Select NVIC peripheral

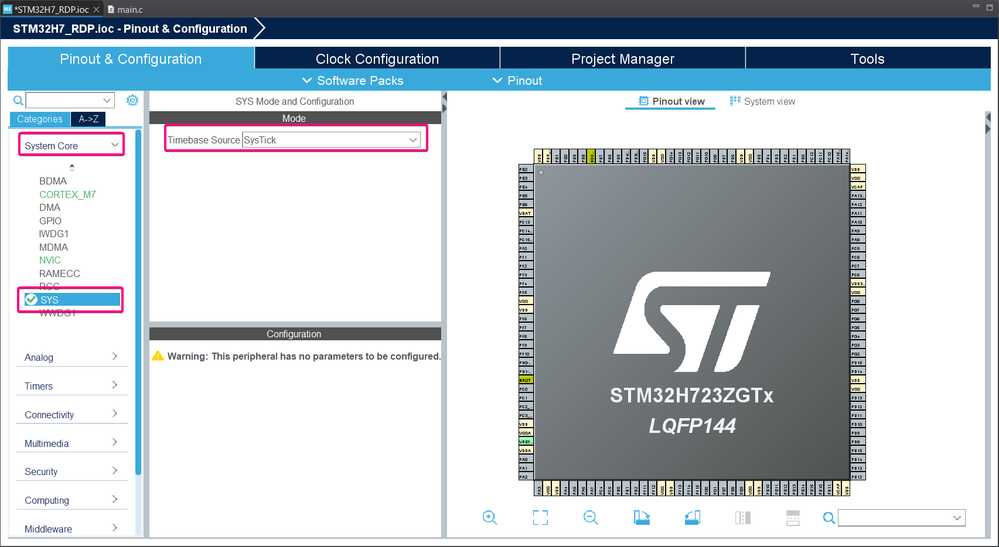[50, 260]
